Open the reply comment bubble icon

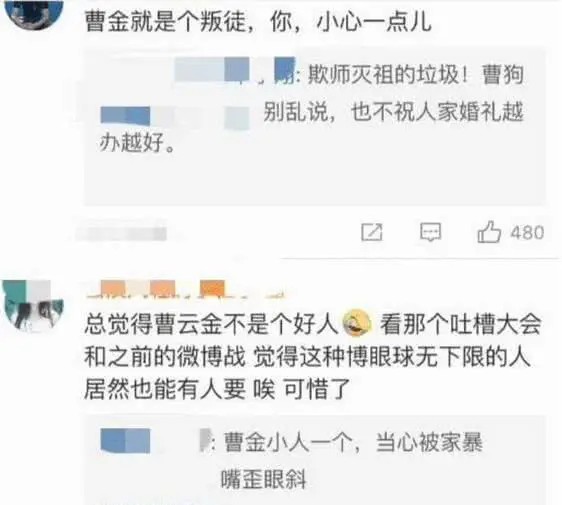click(430, 232)
